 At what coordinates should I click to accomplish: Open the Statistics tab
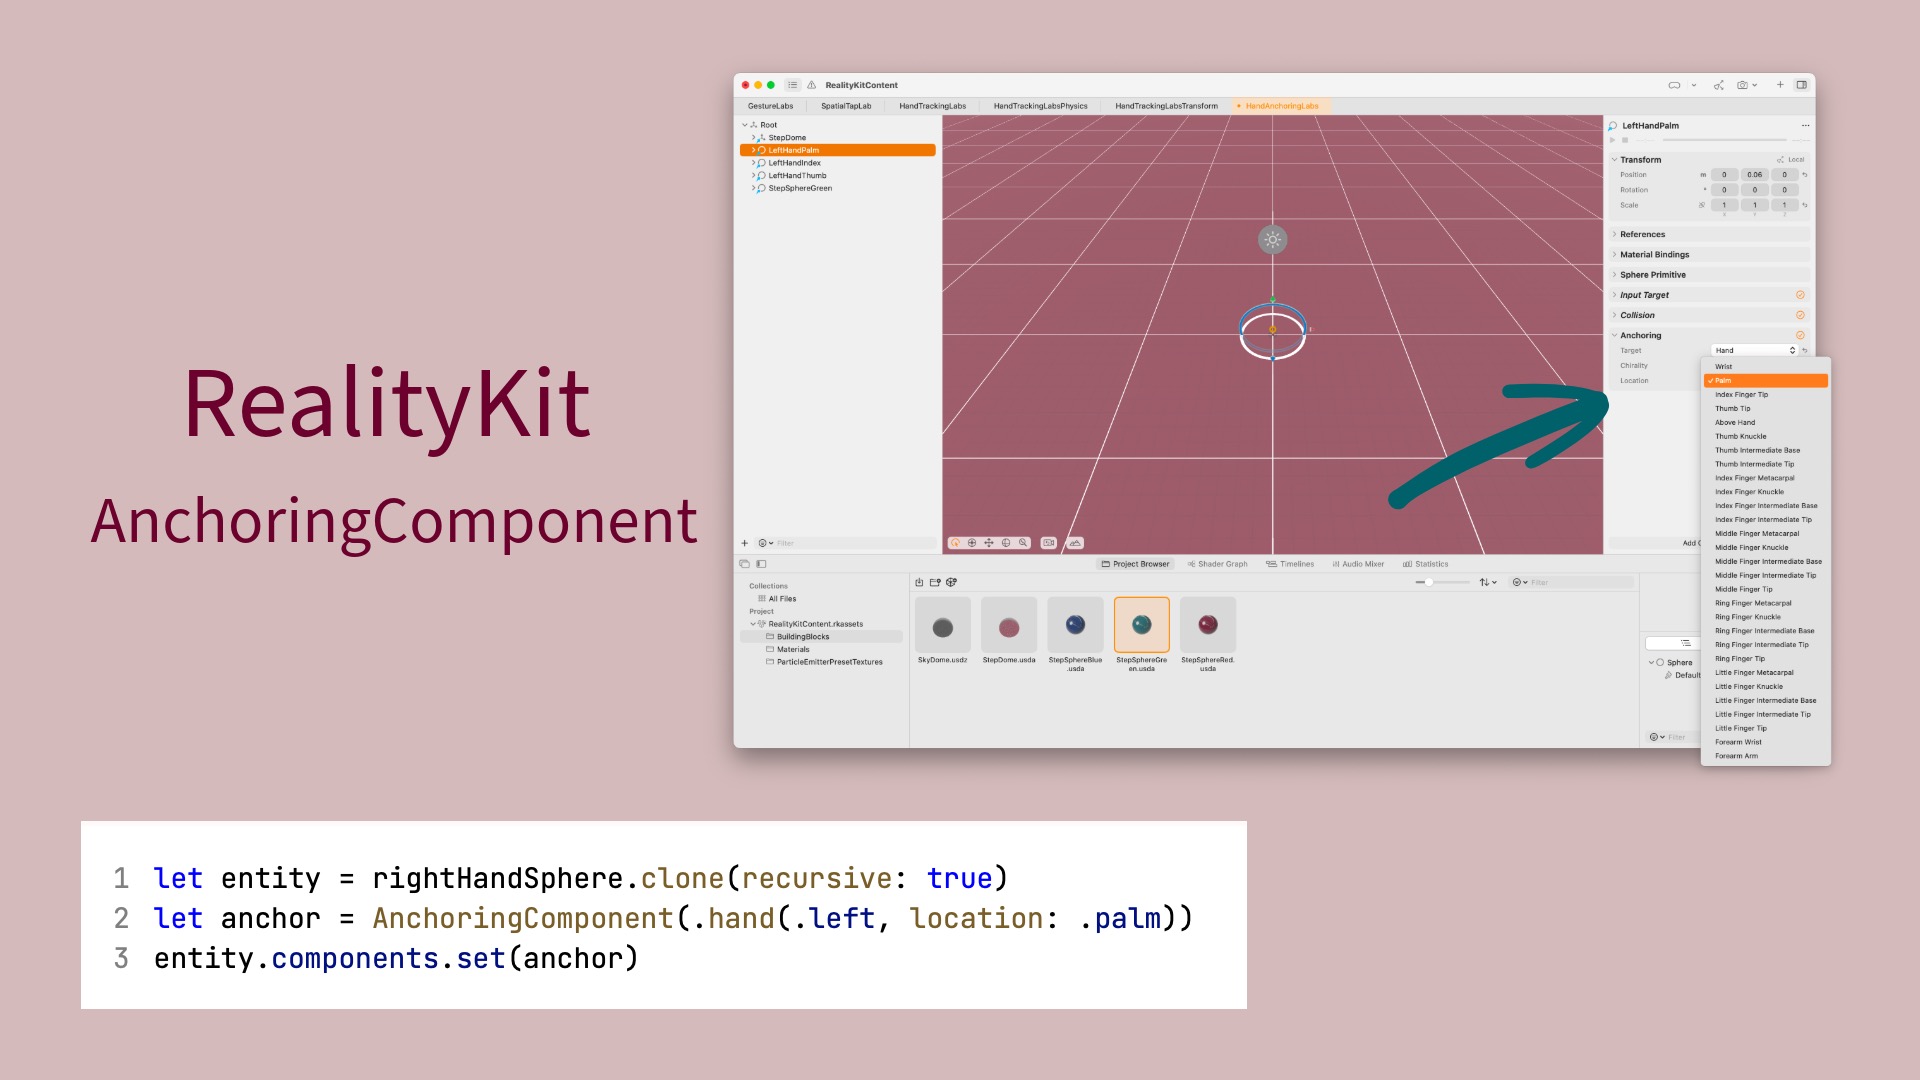click(1425, 564)
